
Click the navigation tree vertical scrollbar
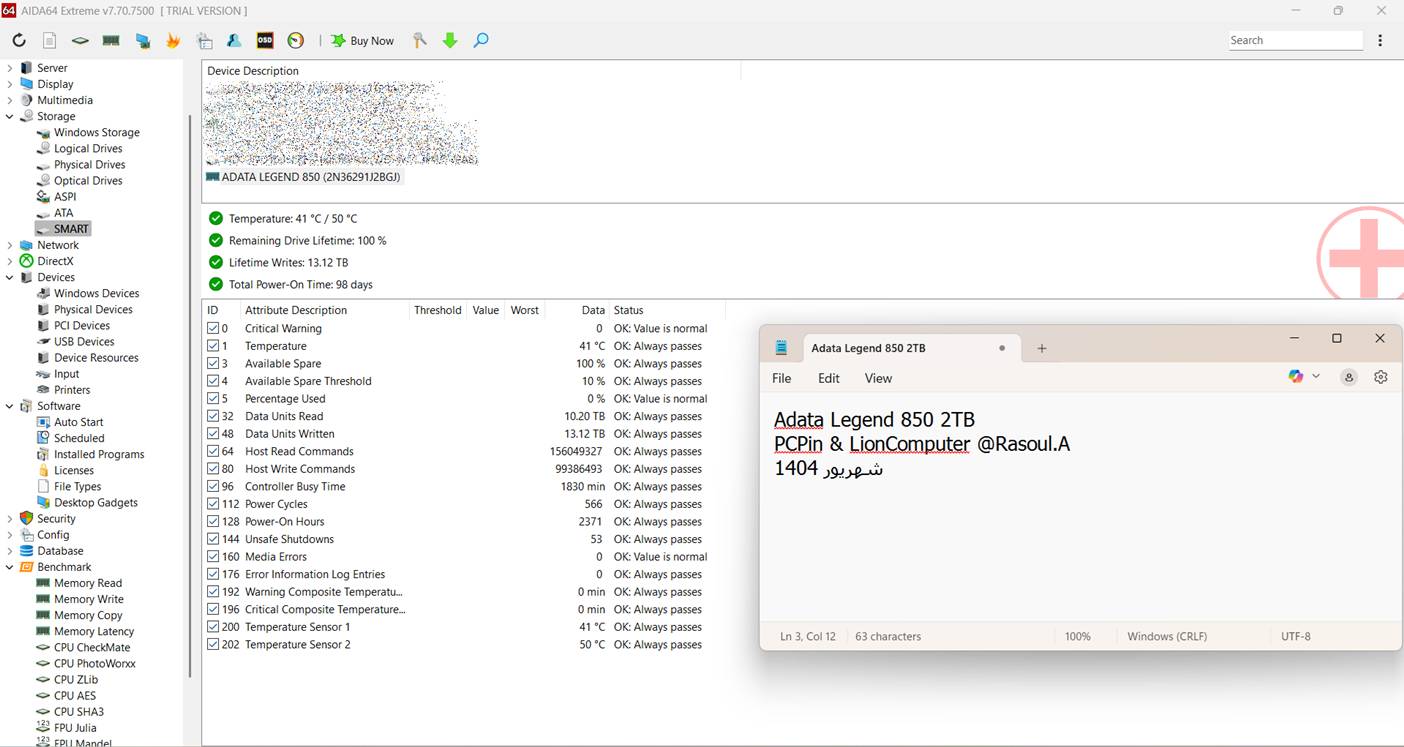pos(188,395)
